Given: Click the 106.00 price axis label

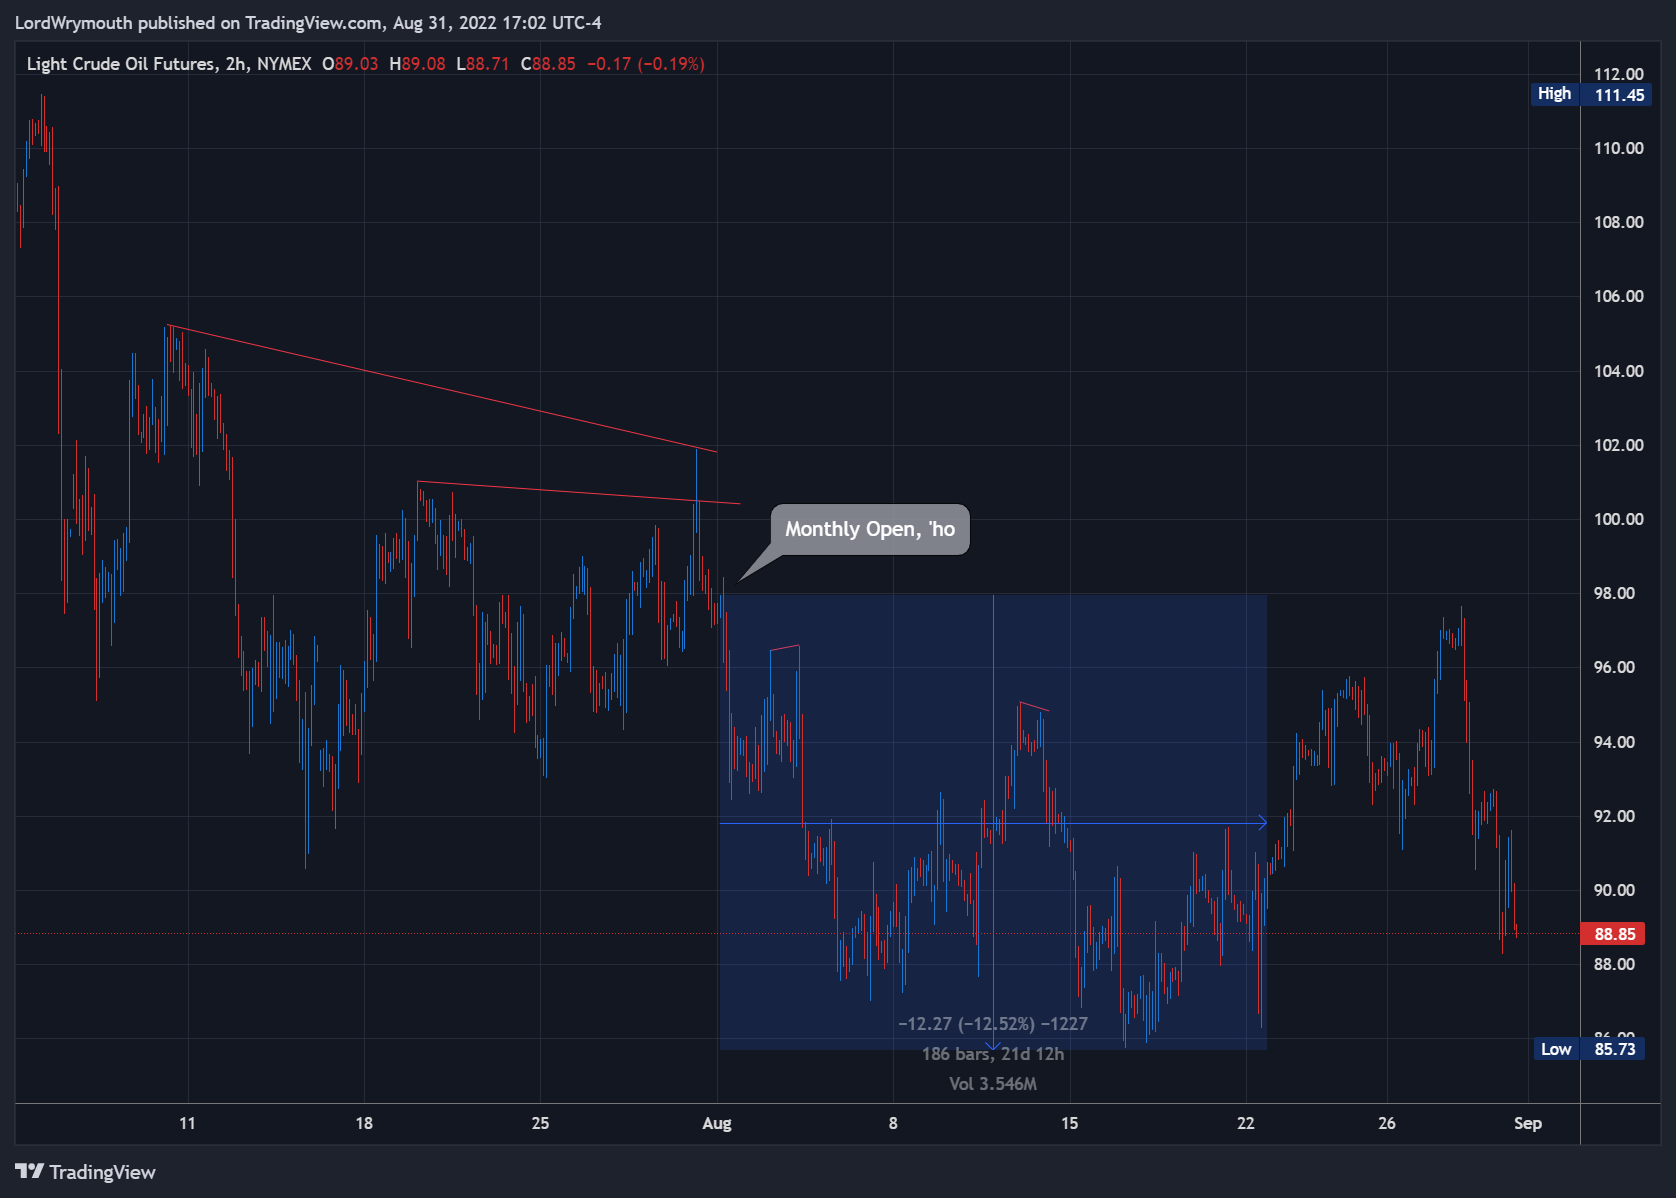Looking at the screenshot, I should click(1618, 296).
